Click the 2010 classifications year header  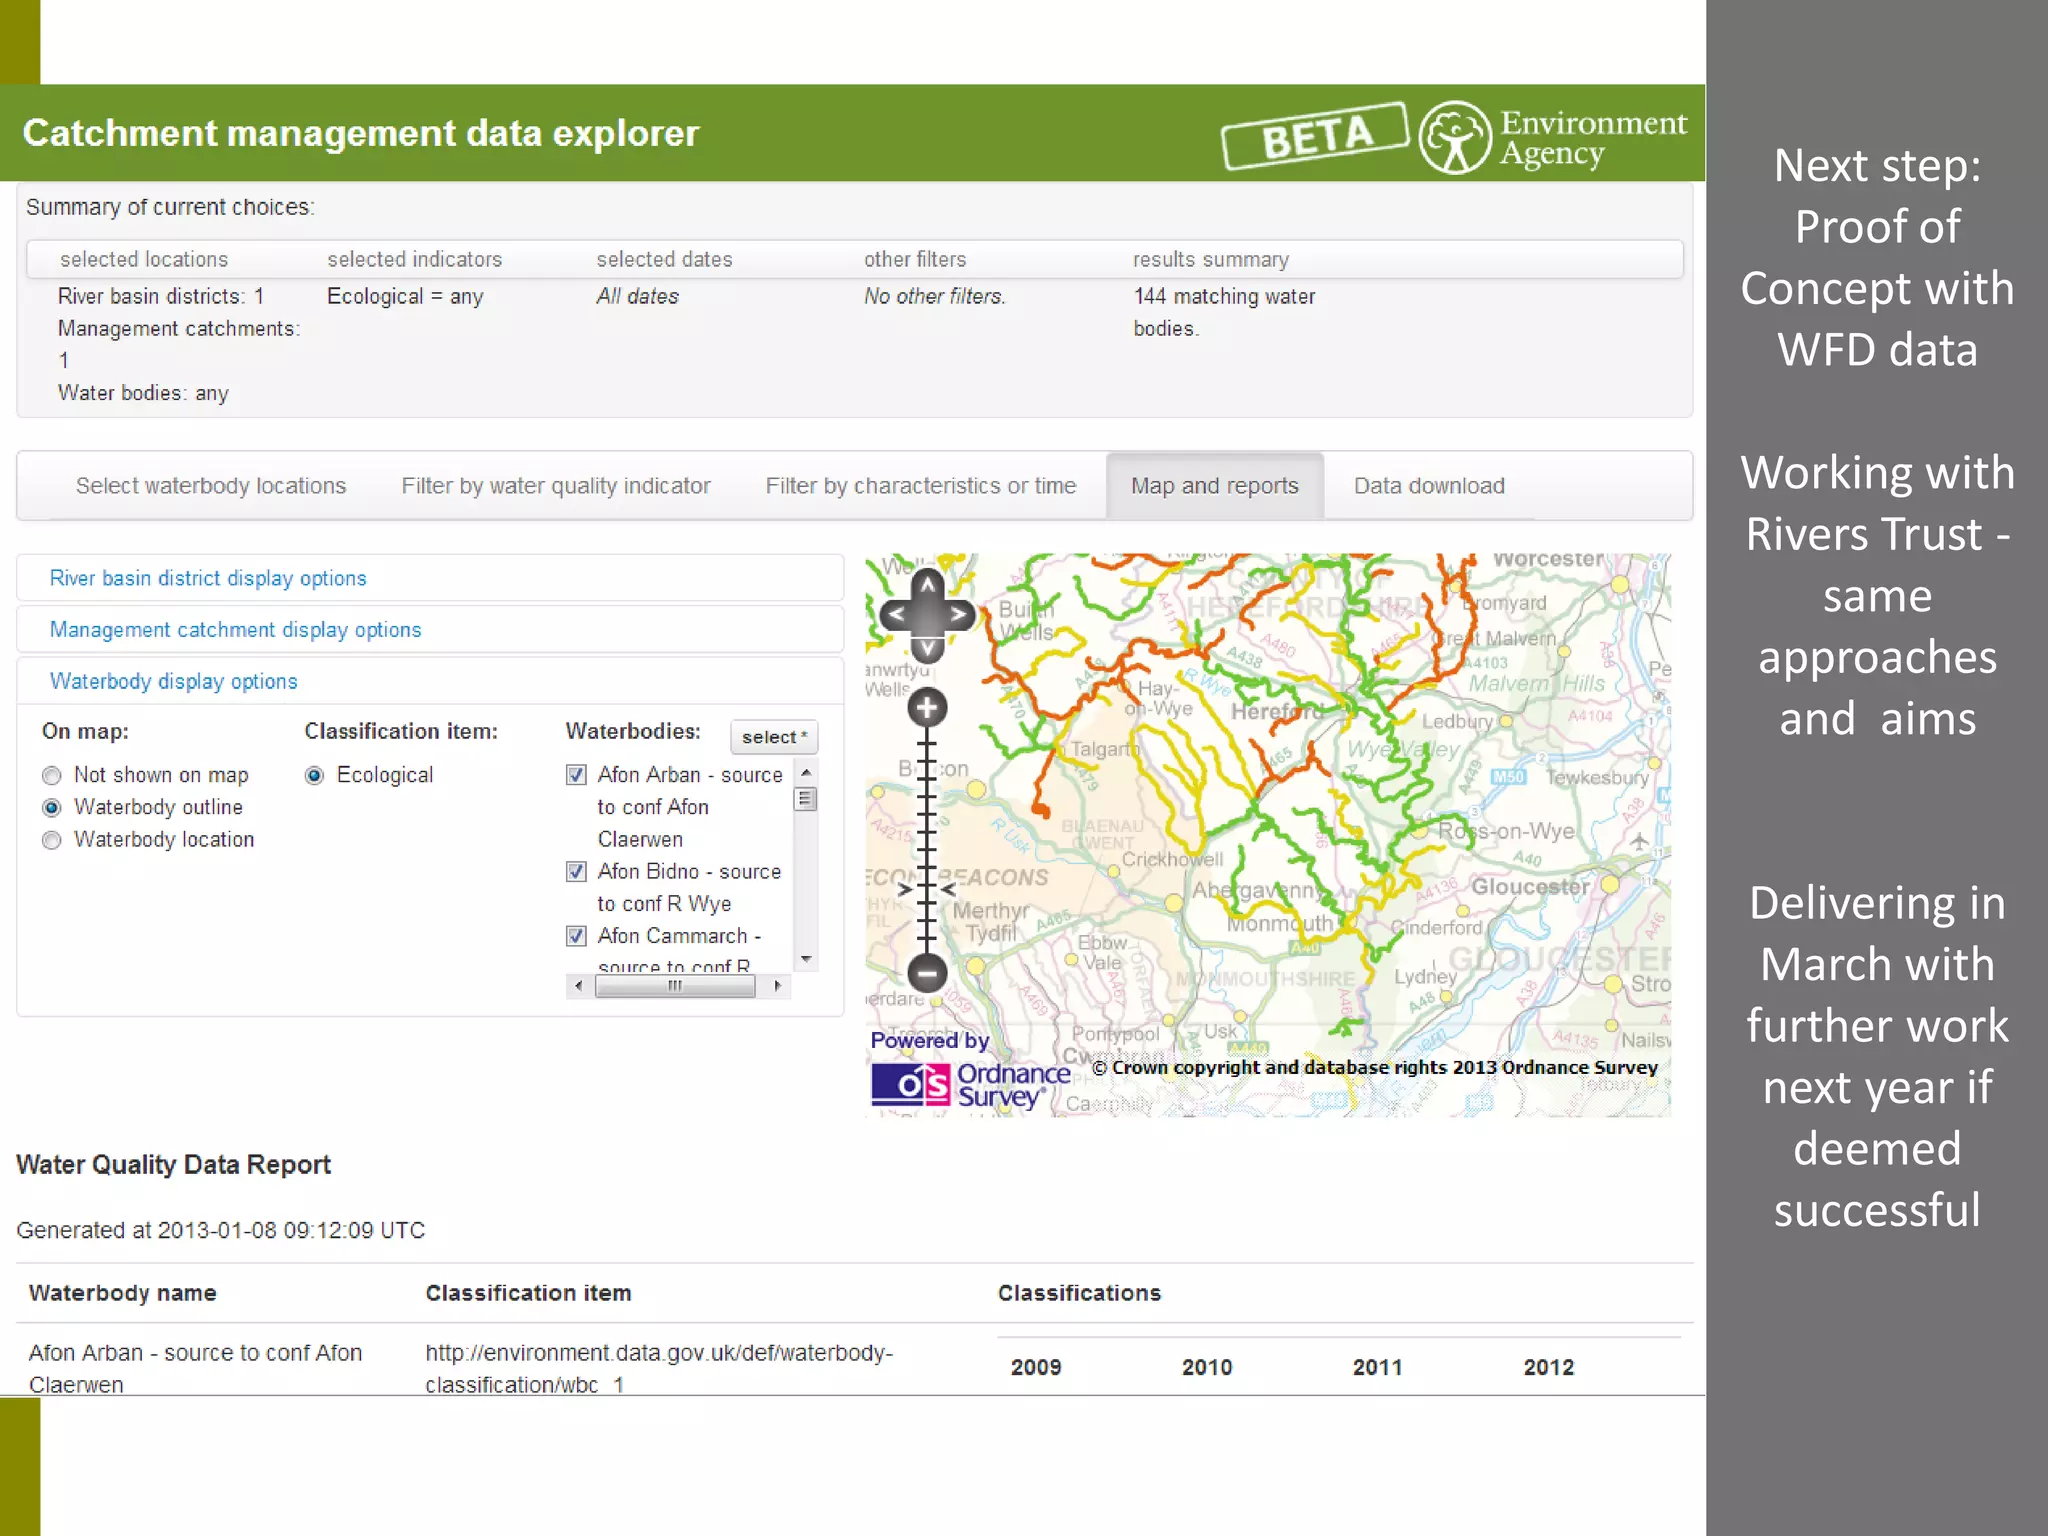[1207, 1367]
